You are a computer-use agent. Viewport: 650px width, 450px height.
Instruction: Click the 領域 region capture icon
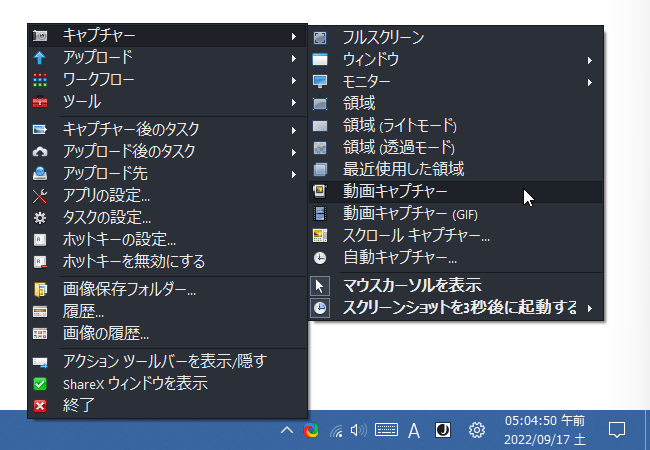coord(320,104)
